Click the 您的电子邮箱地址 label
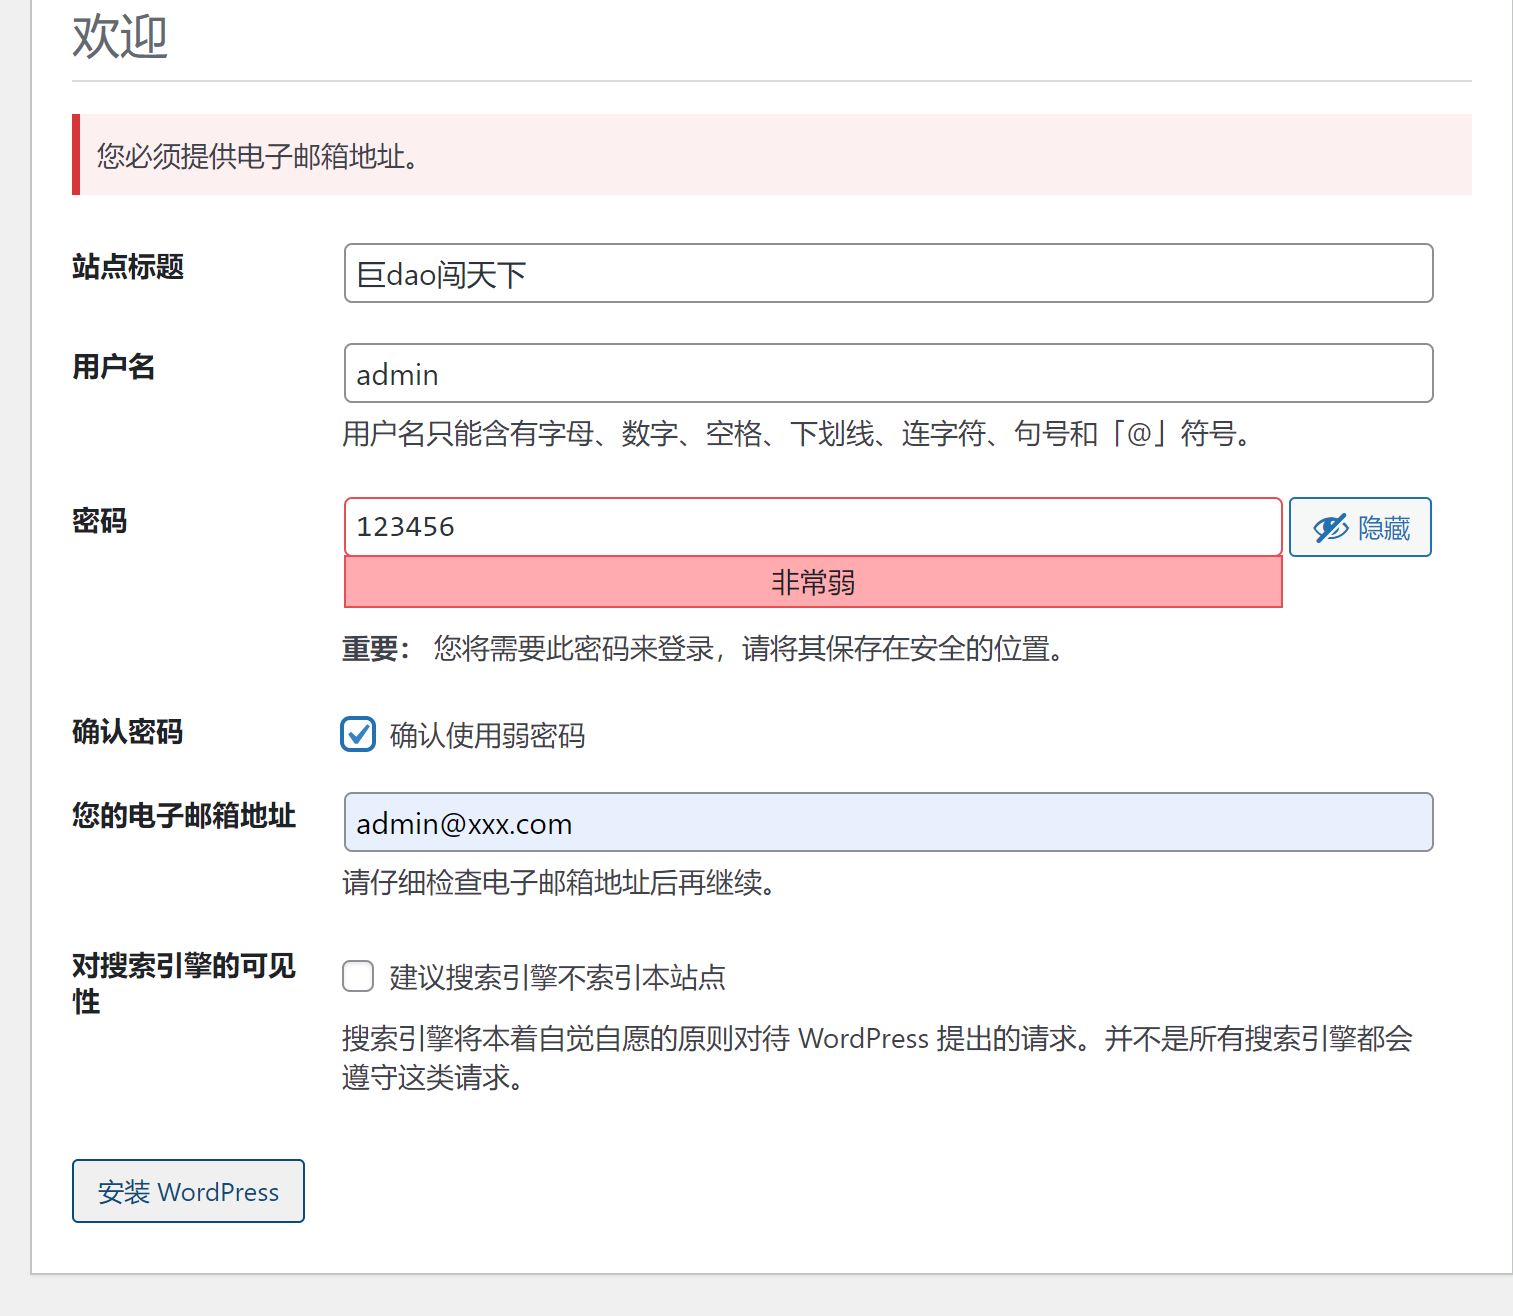The width and height of the screenshot is (1513, 1316). (x=184, y=816)
